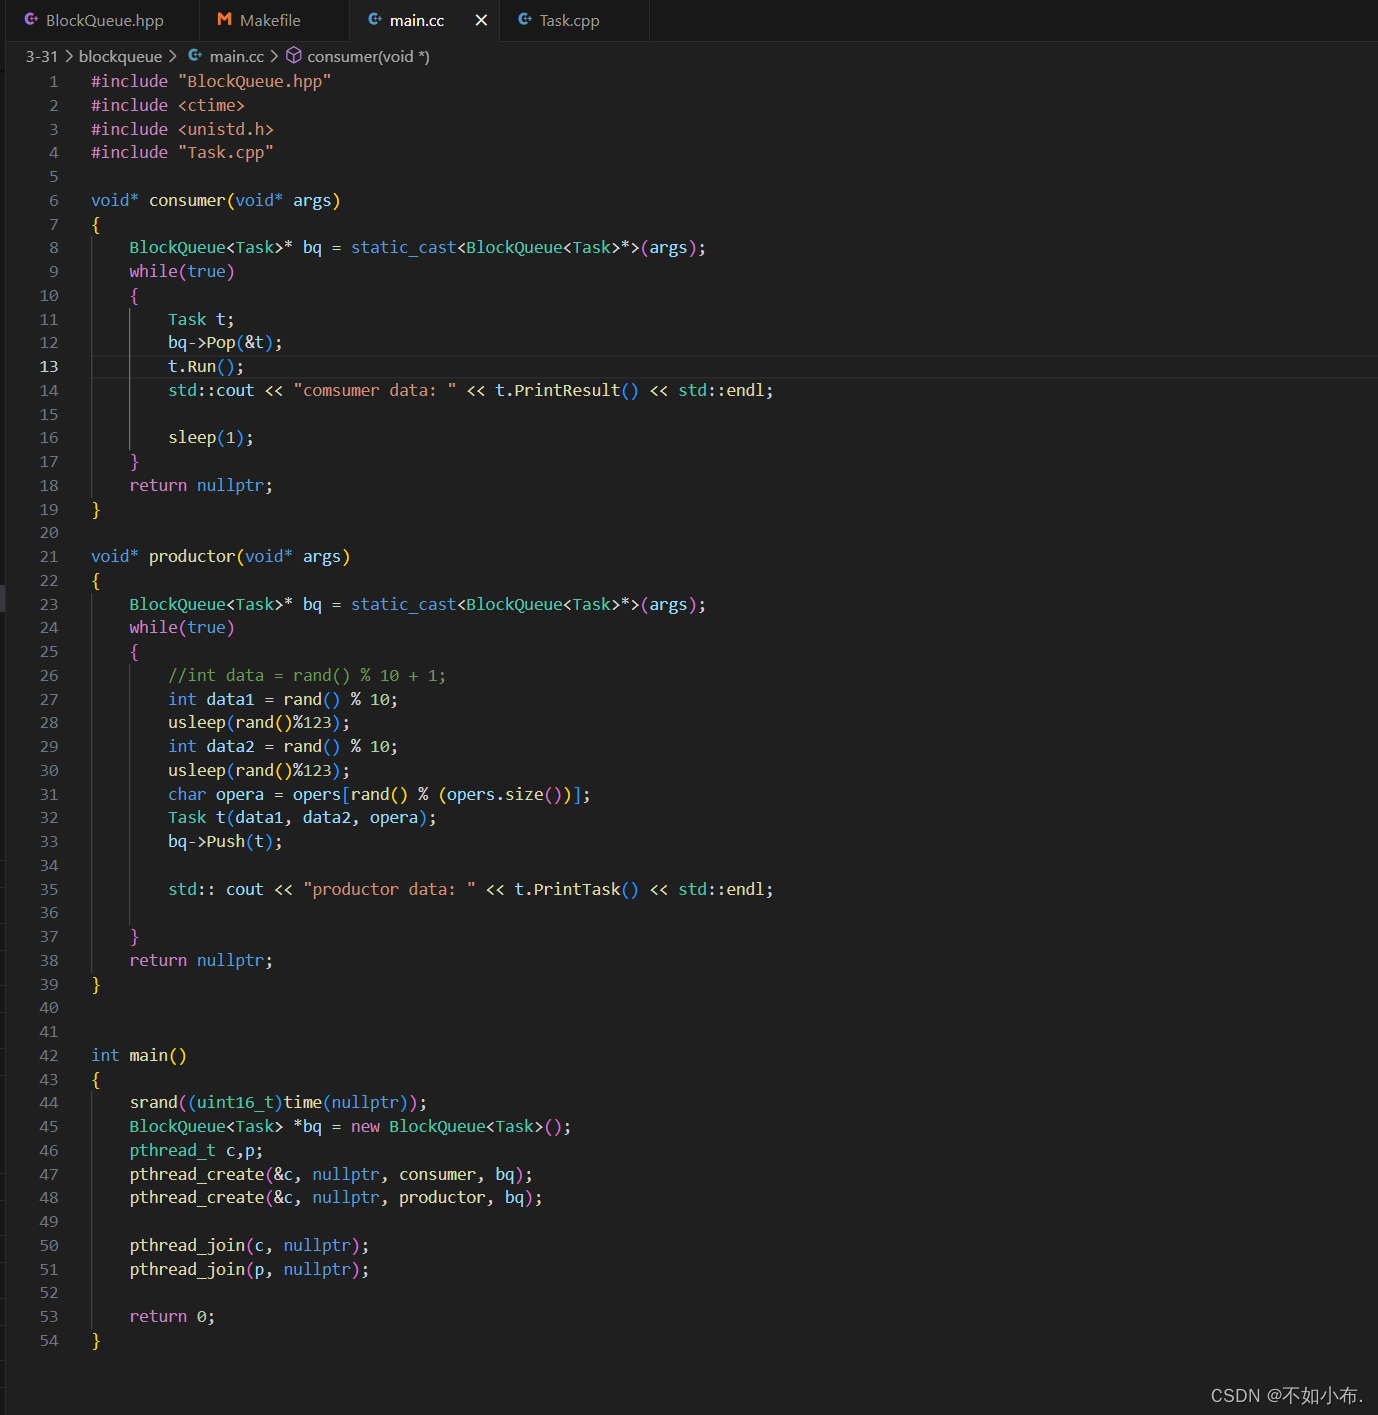The width and height of the screenshot is (1378, 1415).
Task: Click 'Task t(data1, data2, opera);' line
Action: click(302, 818)
